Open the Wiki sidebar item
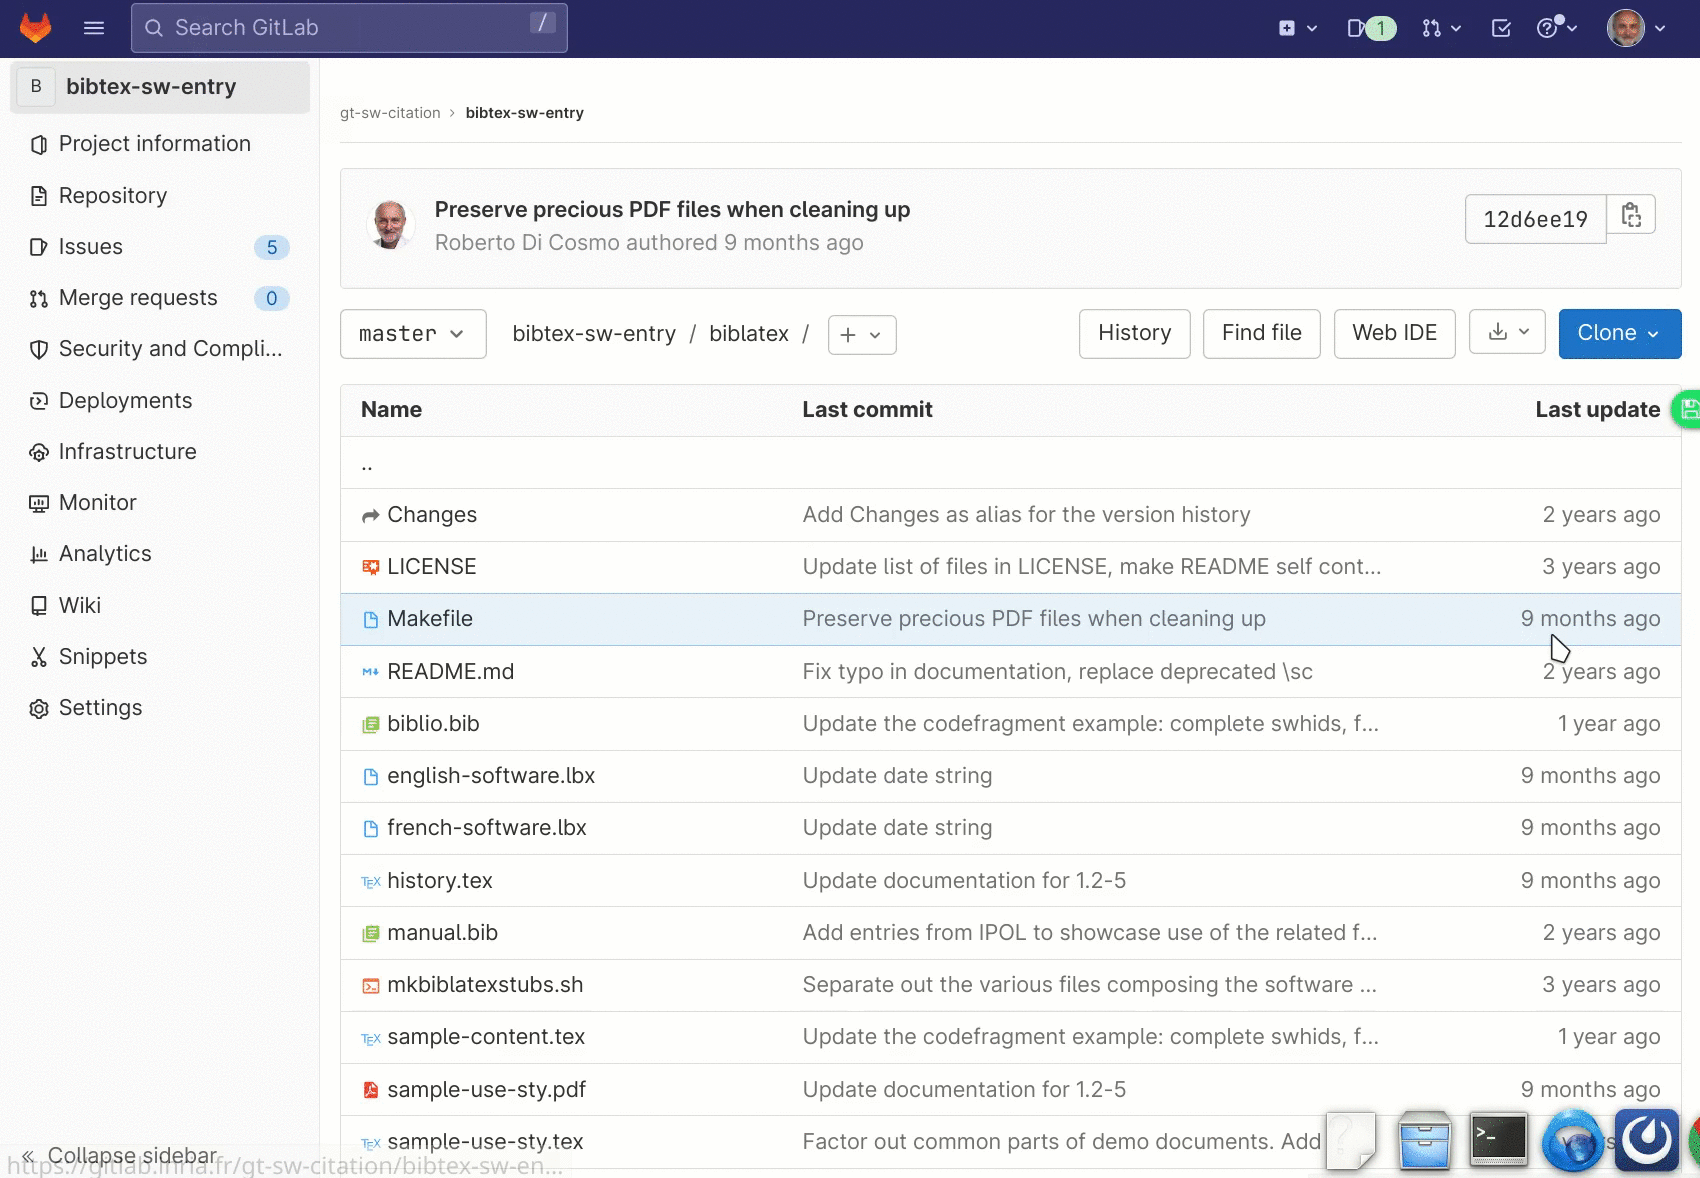 pos(80,606)
